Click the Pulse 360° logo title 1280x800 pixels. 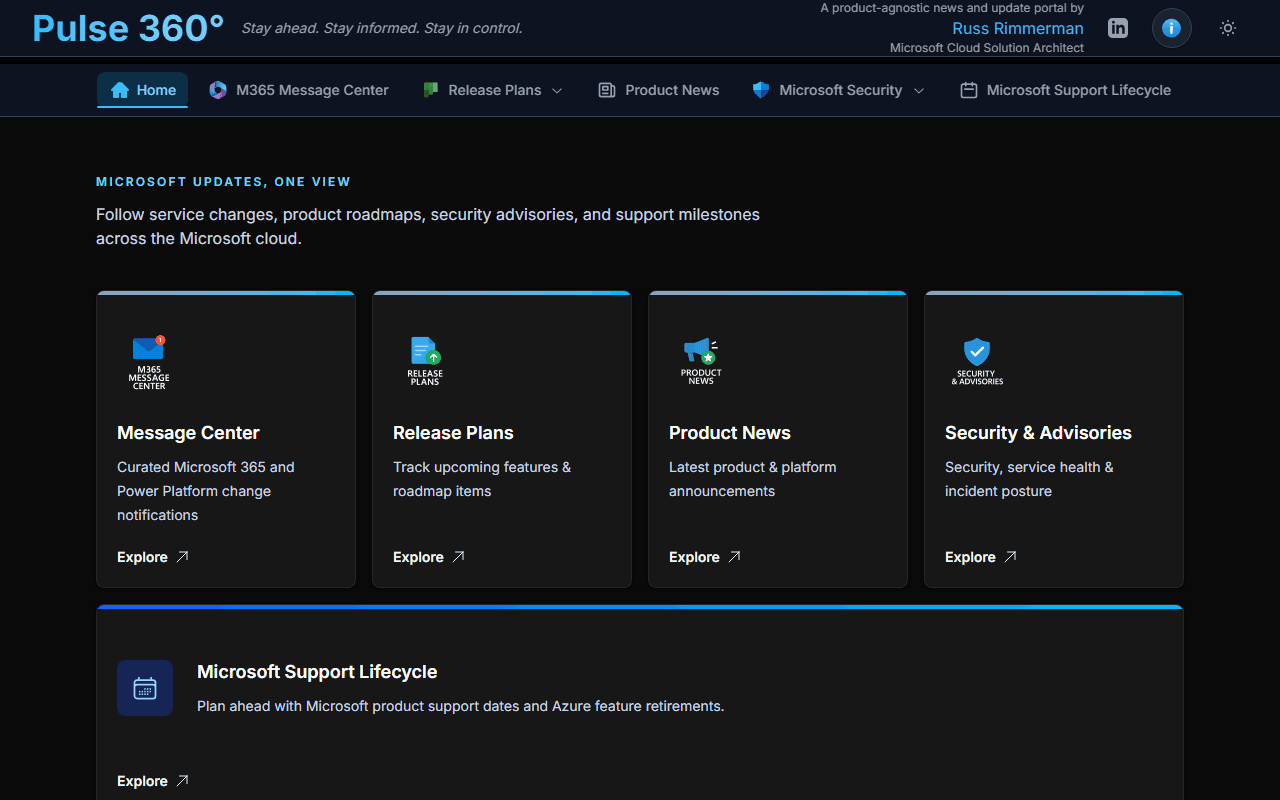128,28
